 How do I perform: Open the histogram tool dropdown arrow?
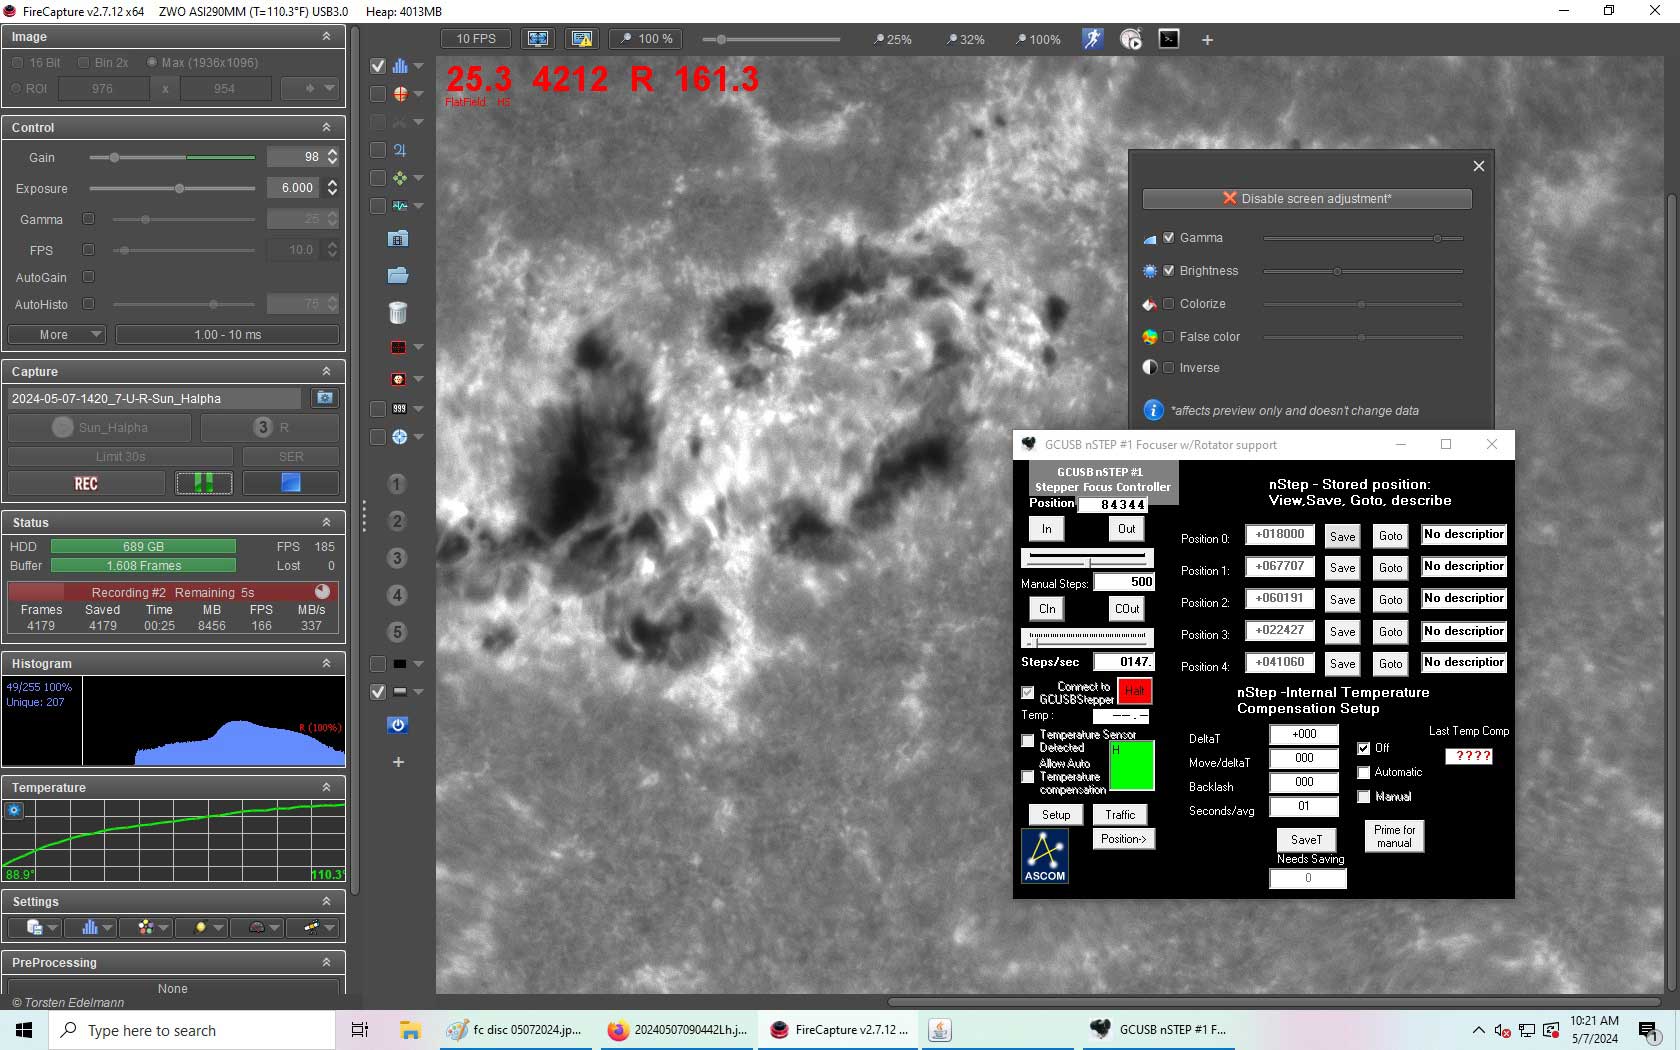tap(419, 66)
